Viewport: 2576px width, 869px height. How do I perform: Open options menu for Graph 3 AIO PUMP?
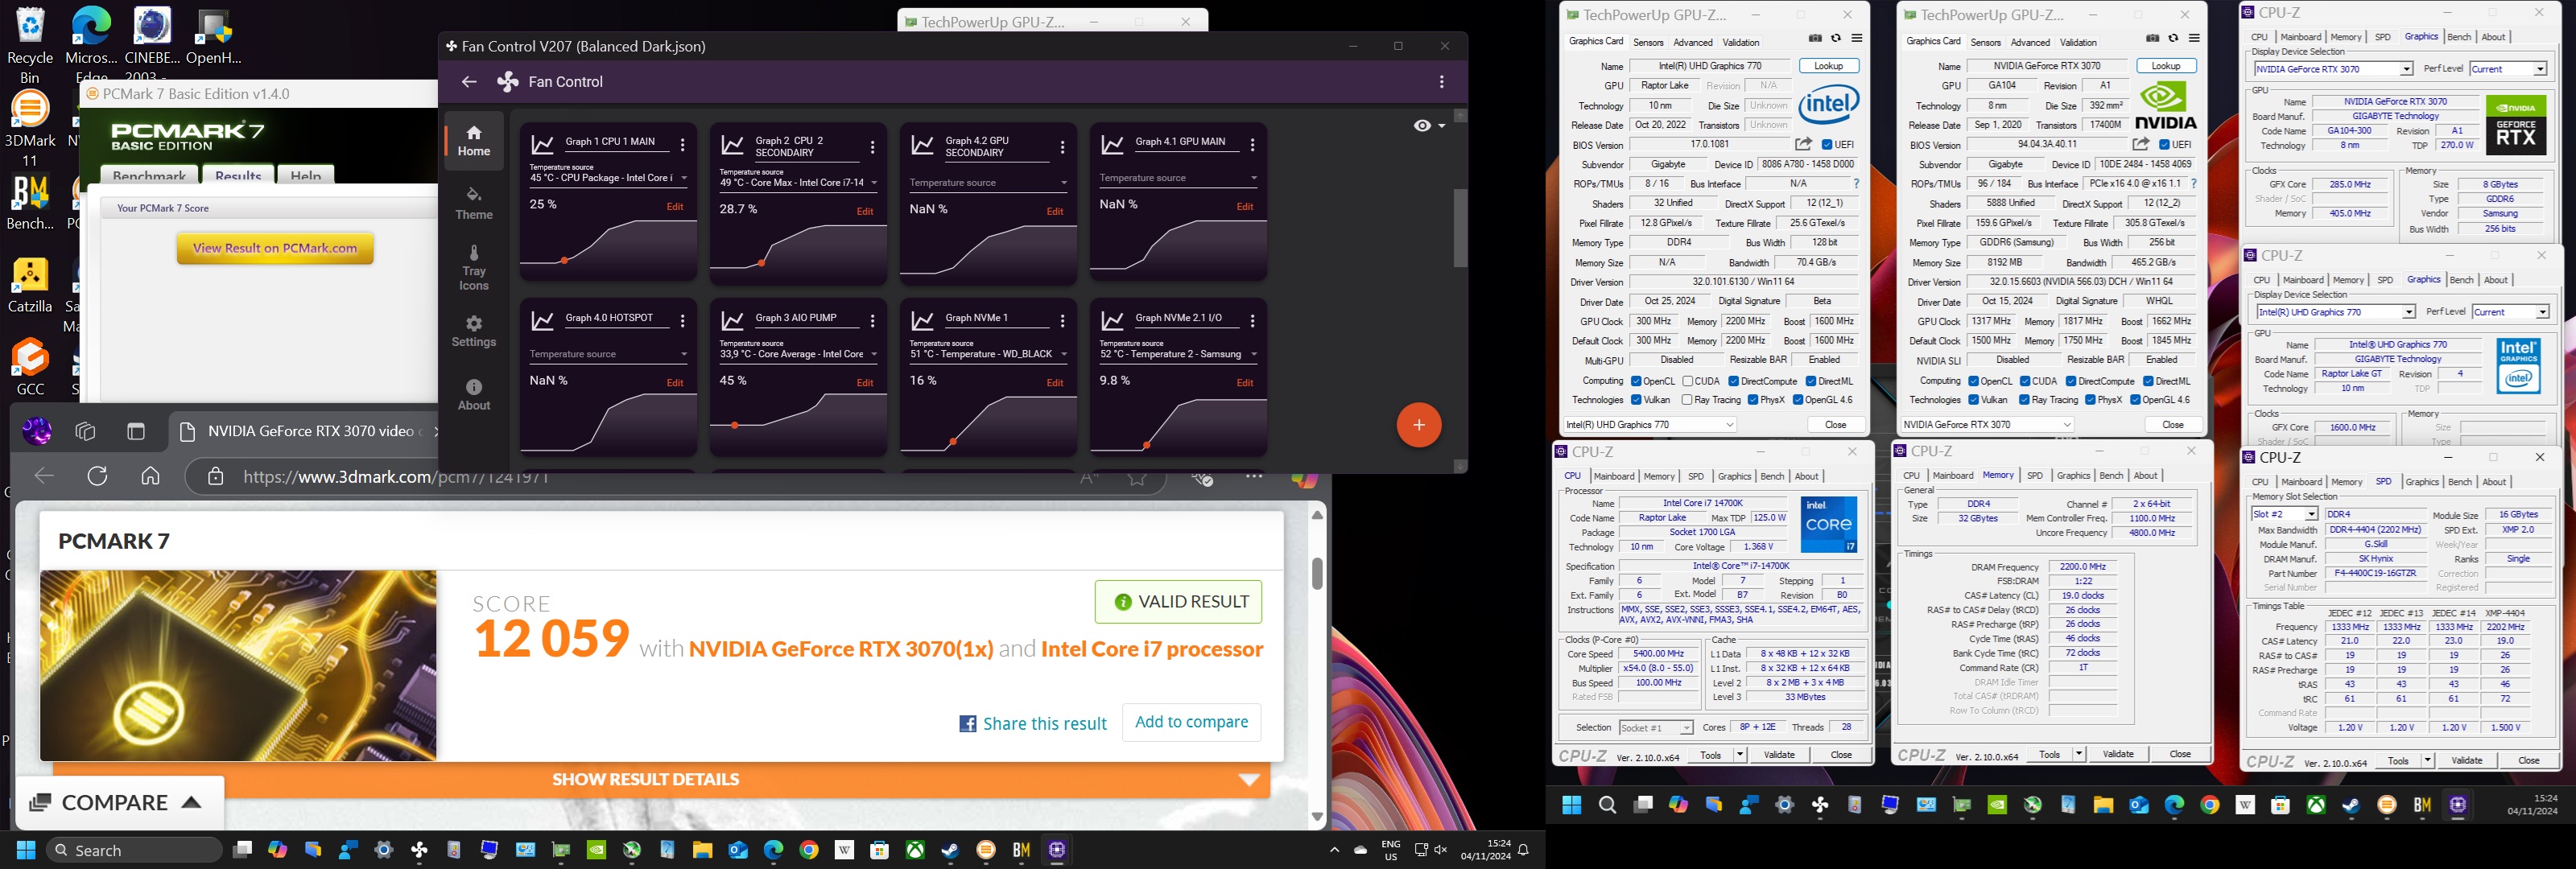tap(873, 322)
